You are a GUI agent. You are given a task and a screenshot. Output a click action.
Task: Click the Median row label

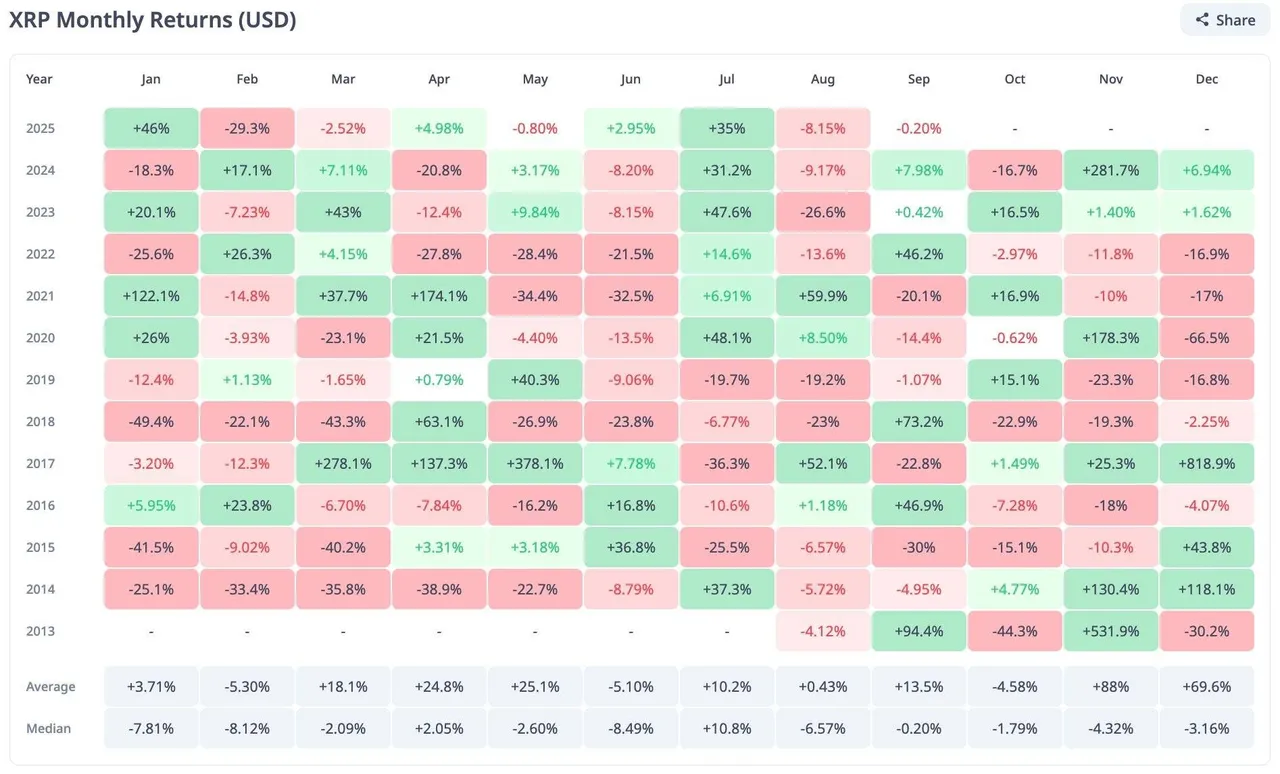48,729
